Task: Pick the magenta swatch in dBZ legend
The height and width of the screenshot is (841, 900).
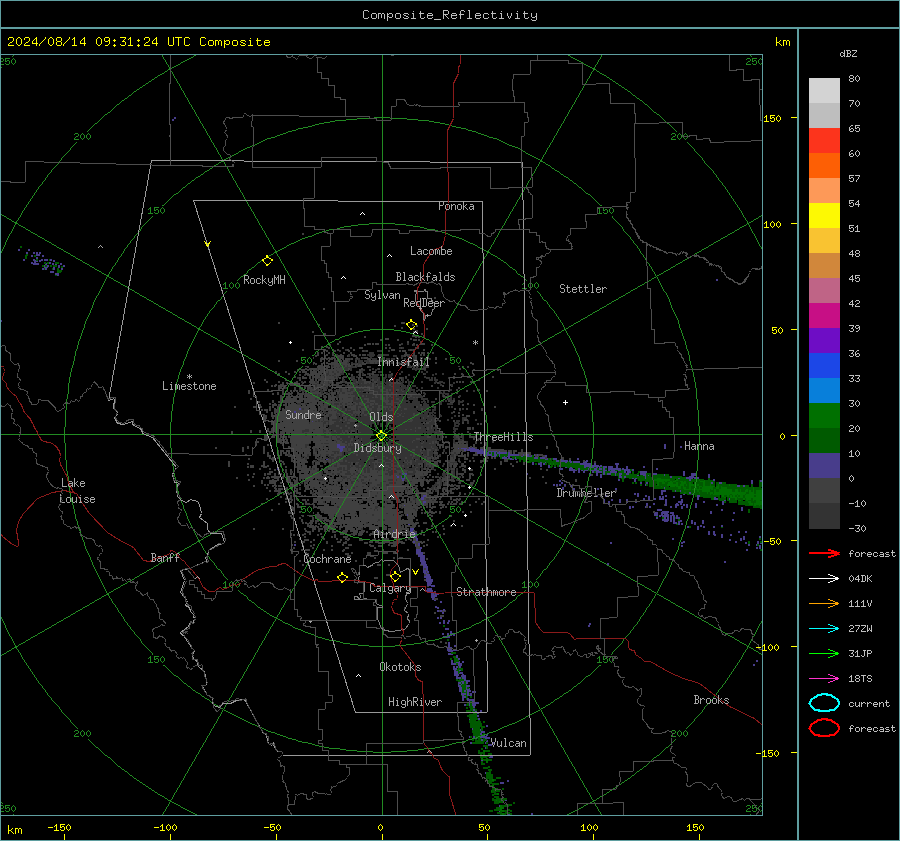Action: 824,316
